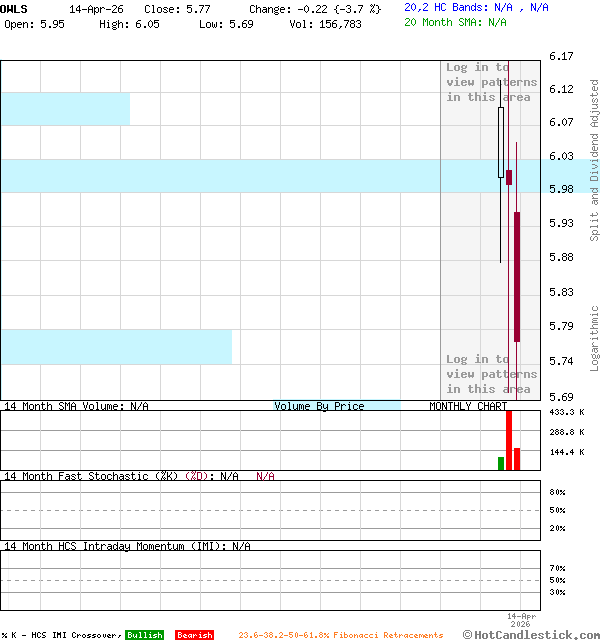The height and width of the screenshot is (640, 600).
Task: Click the bottom light blue volume-by-price bar
Action: point(116,347)
